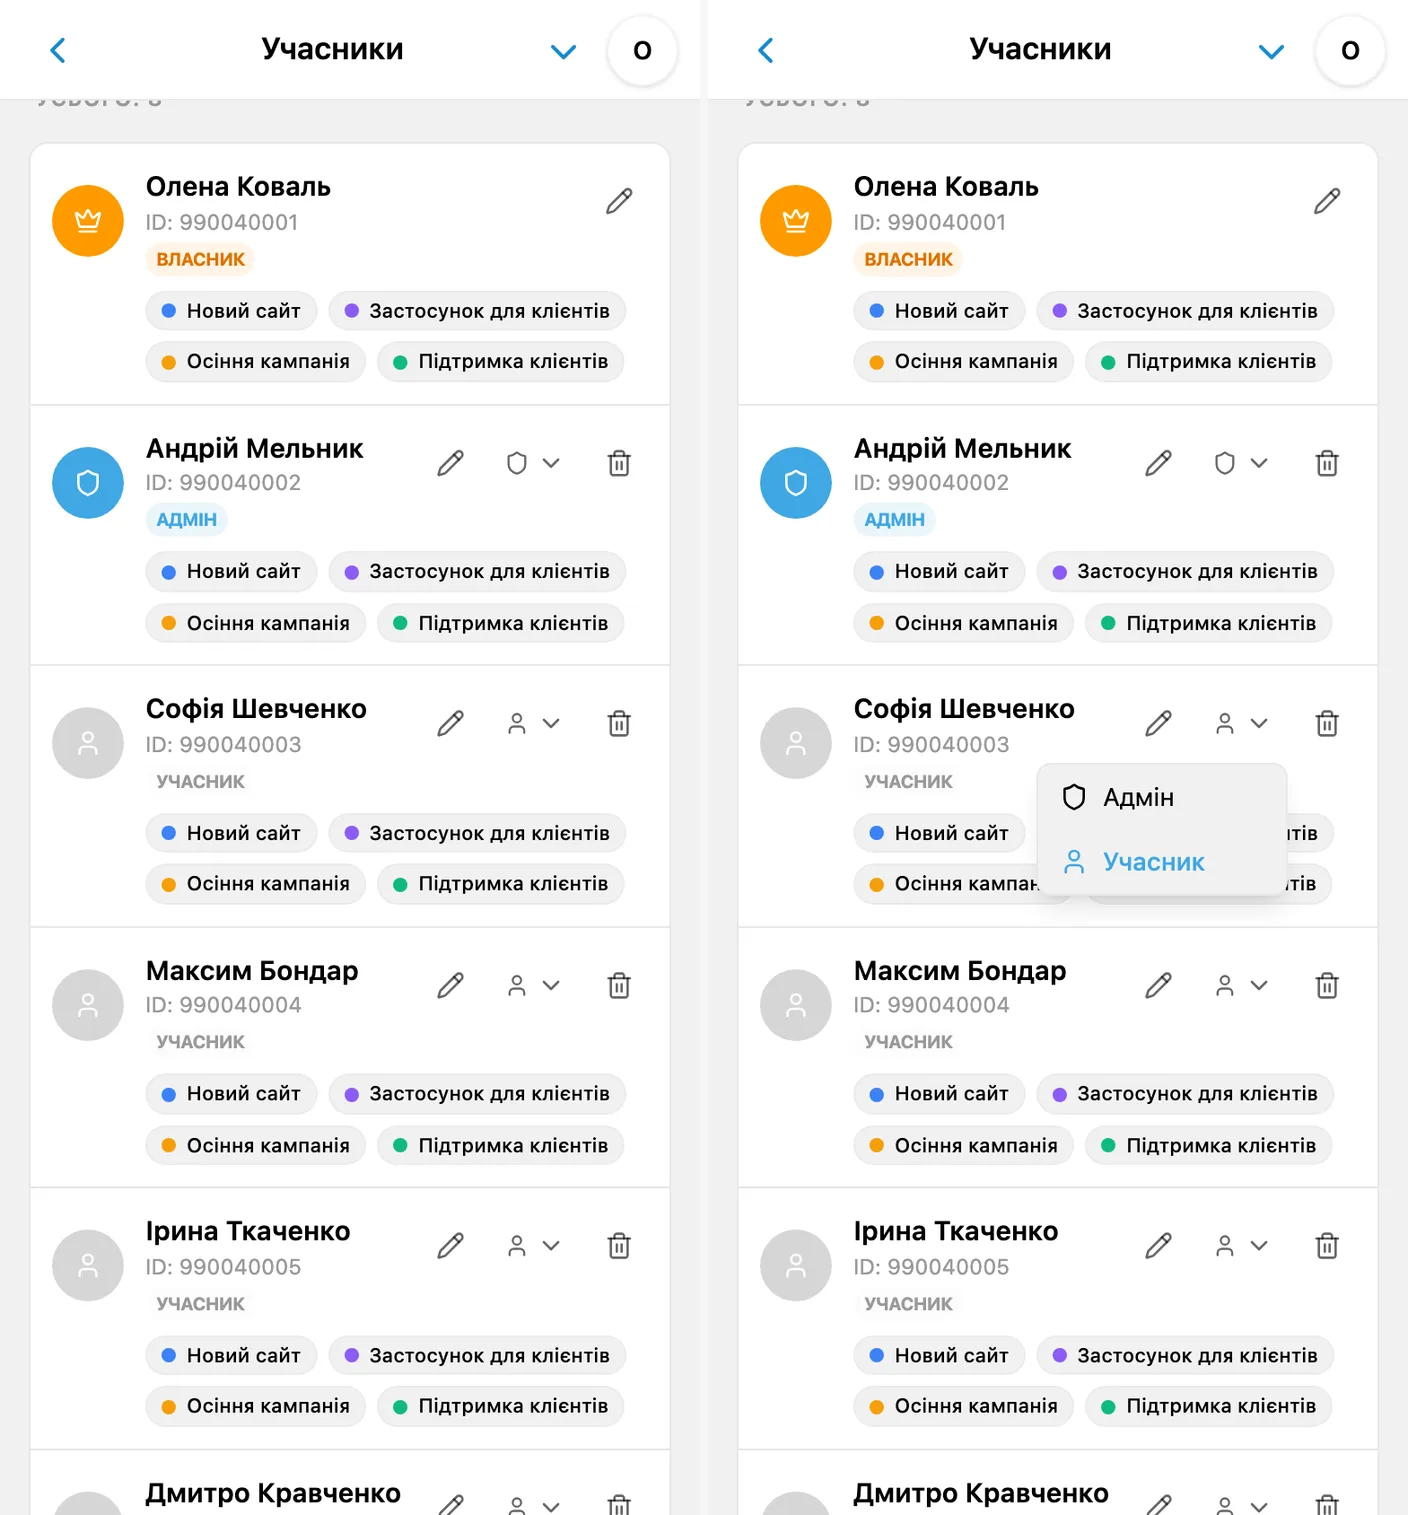Edit Олена Коваль using pencil icon, left screen

point(619,201)
